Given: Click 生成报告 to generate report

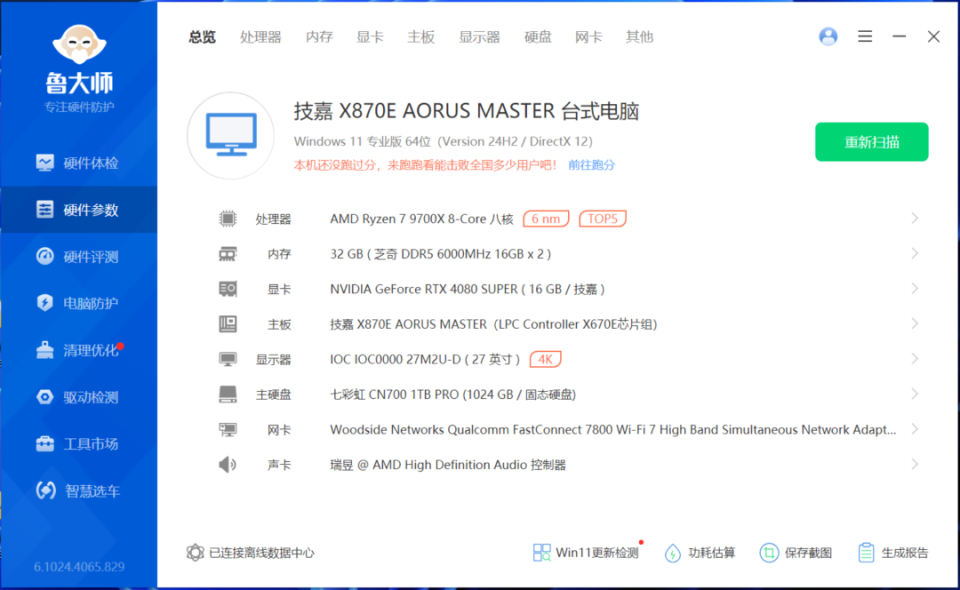Looking at the screenshot, I should tap(893, 553).
